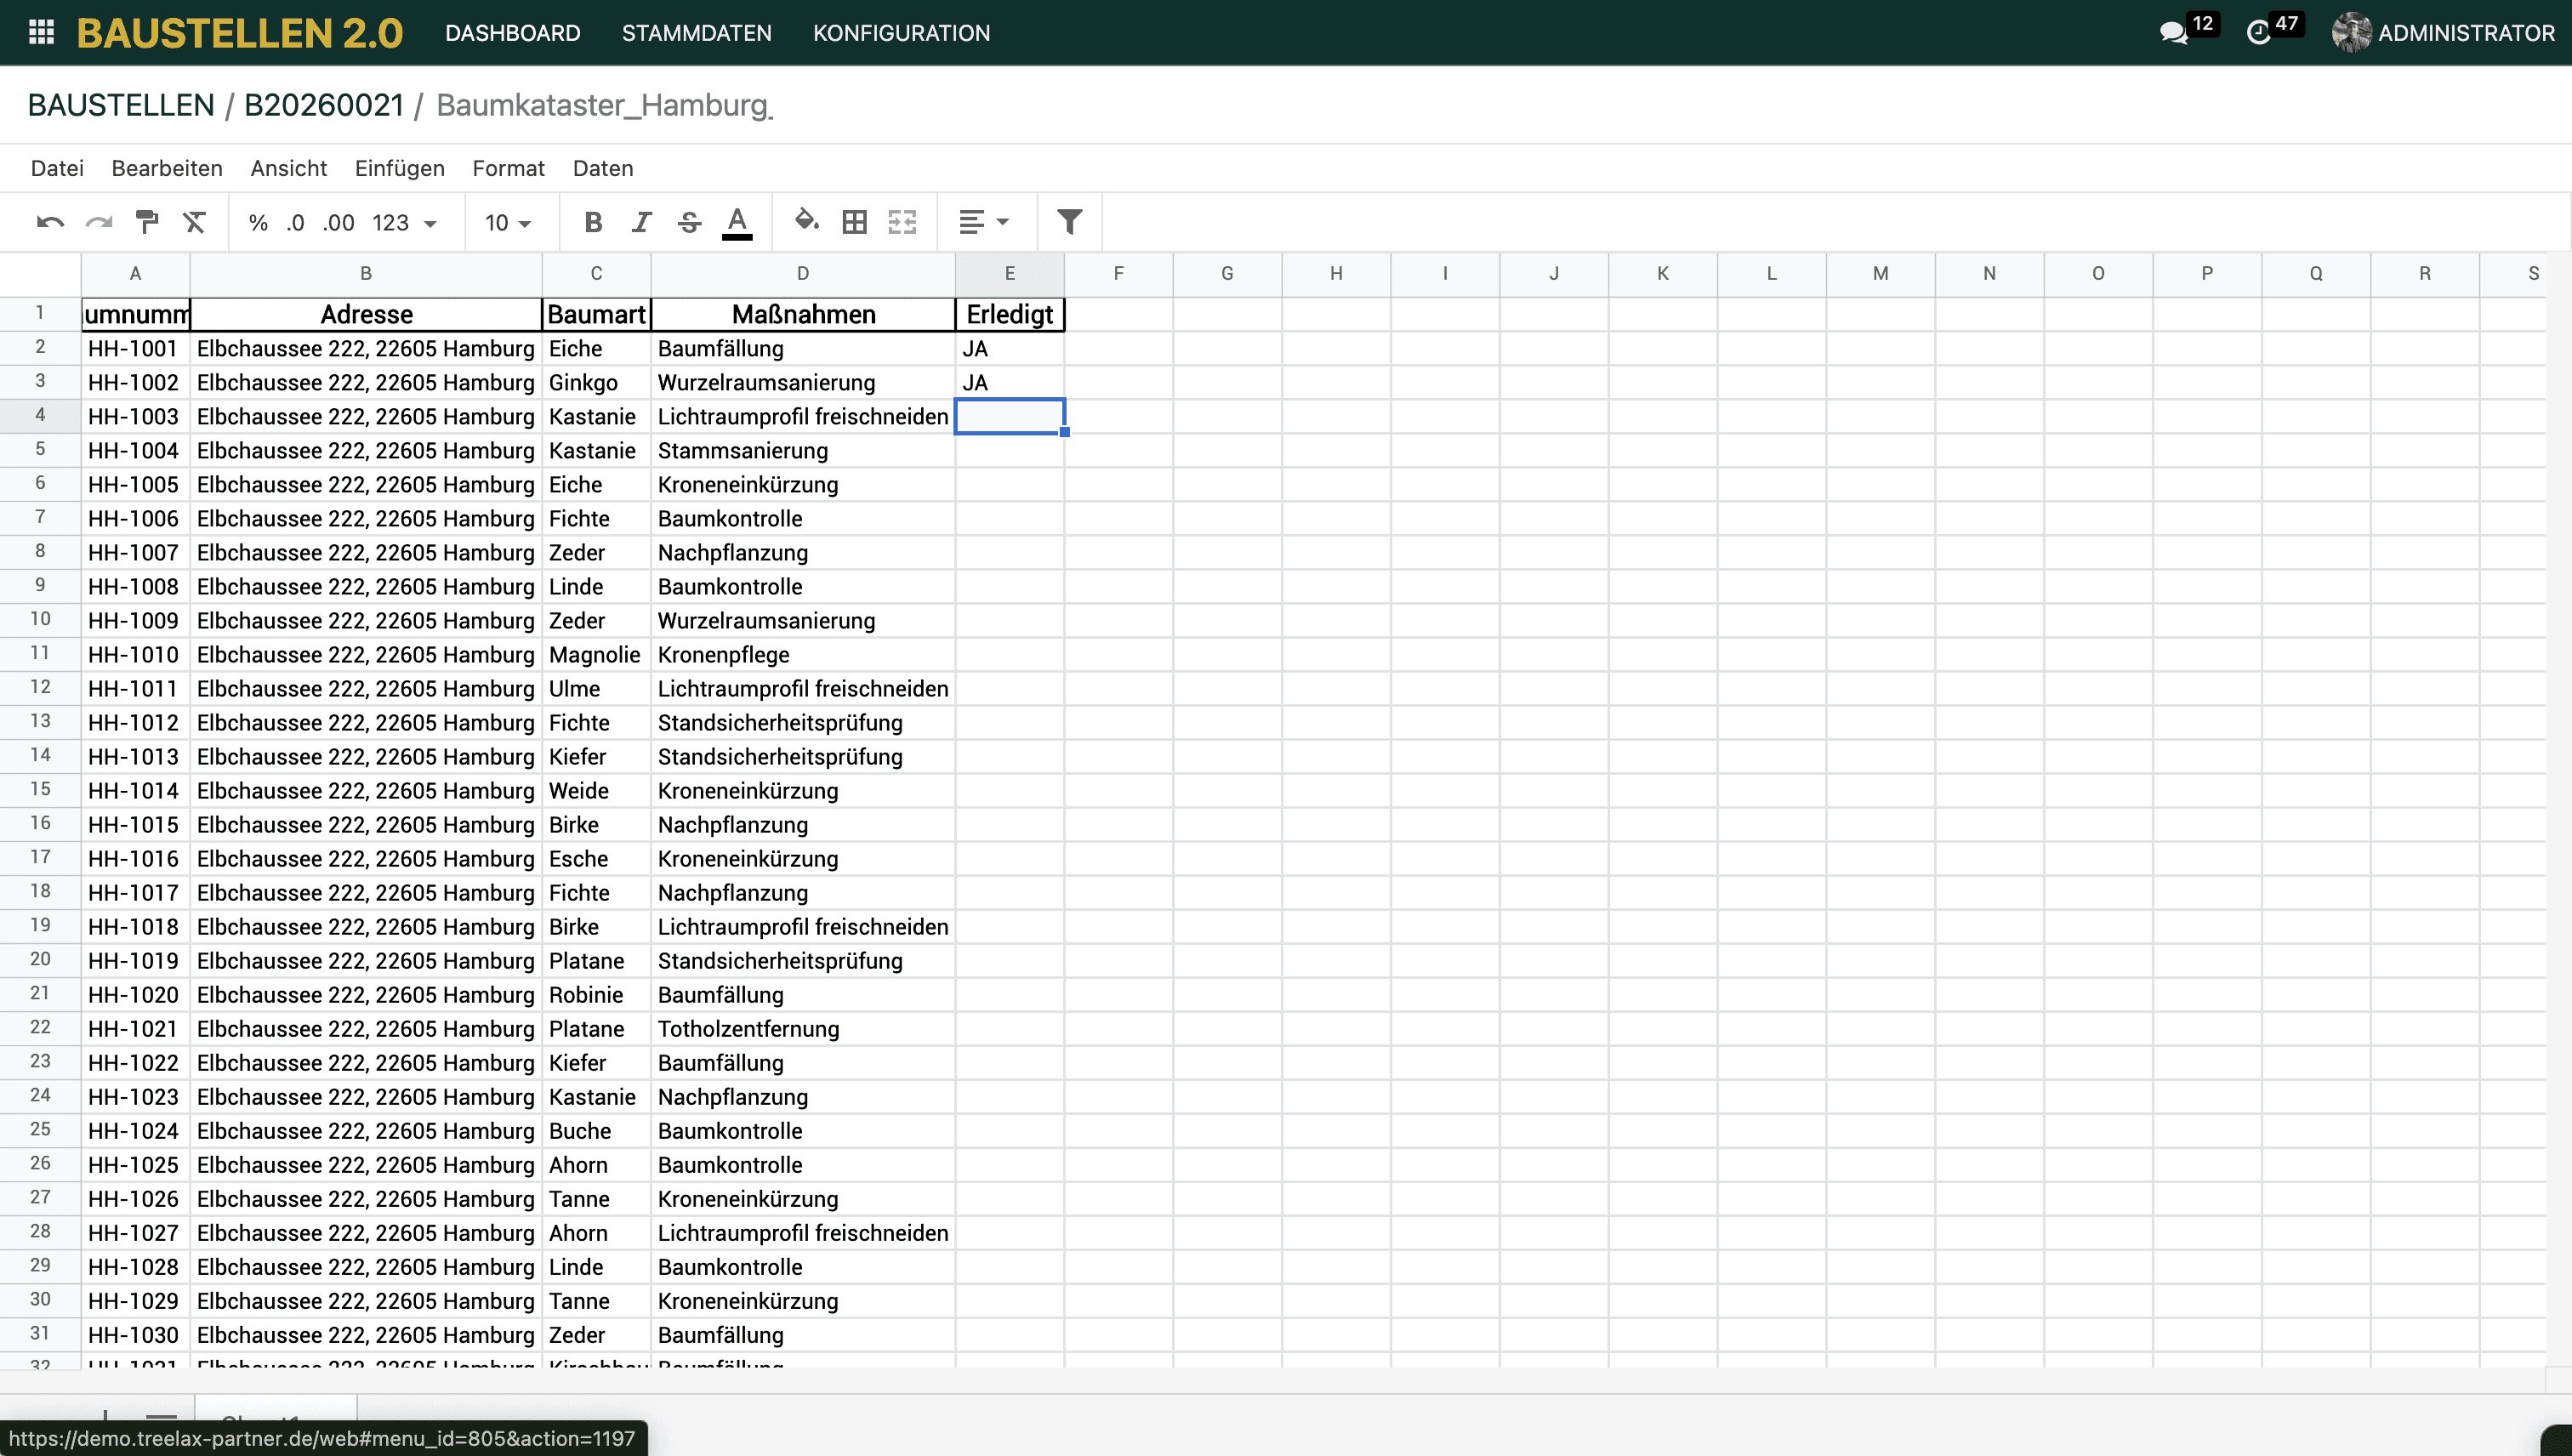Toggle strikethrough formatting

(689, 222)
